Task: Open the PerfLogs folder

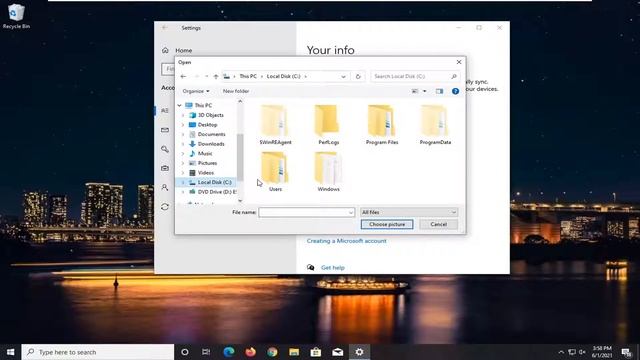Action: point(328,124)
